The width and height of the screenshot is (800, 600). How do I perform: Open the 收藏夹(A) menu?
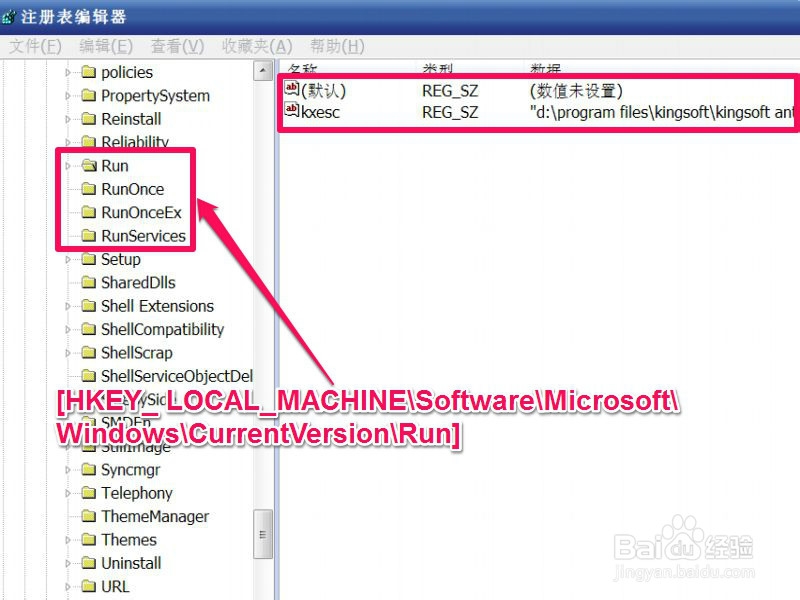click(257, 46)
